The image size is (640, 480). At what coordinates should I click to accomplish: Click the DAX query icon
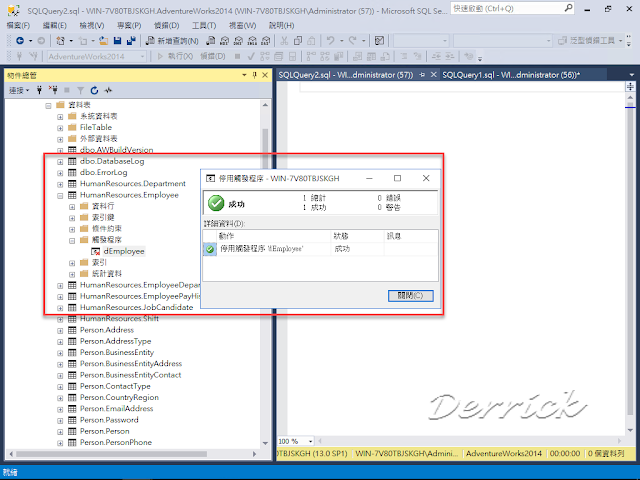coord(266,40)
